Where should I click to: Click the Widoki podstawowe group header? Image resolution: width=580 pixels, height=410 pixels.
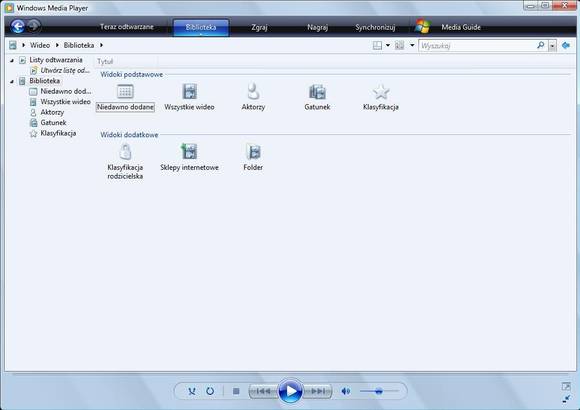(x=132, y=74)
